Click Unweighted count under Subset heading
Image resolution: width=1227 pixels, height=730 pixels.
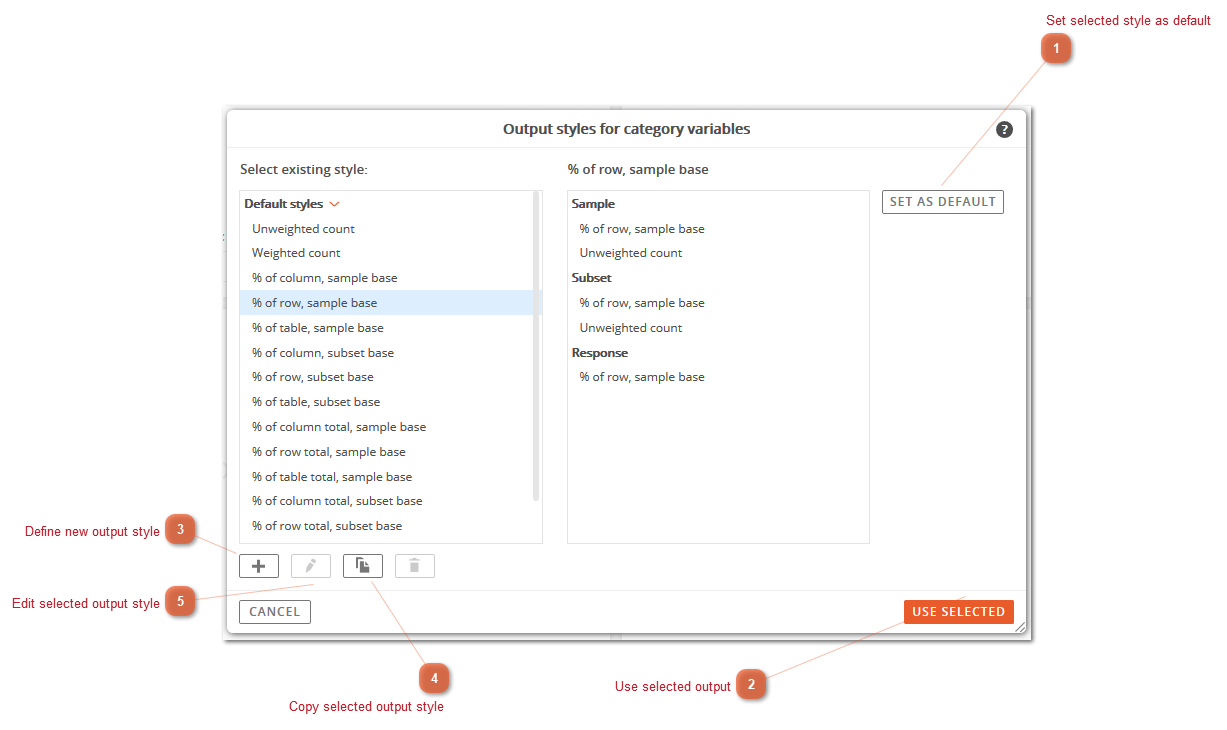631,328
